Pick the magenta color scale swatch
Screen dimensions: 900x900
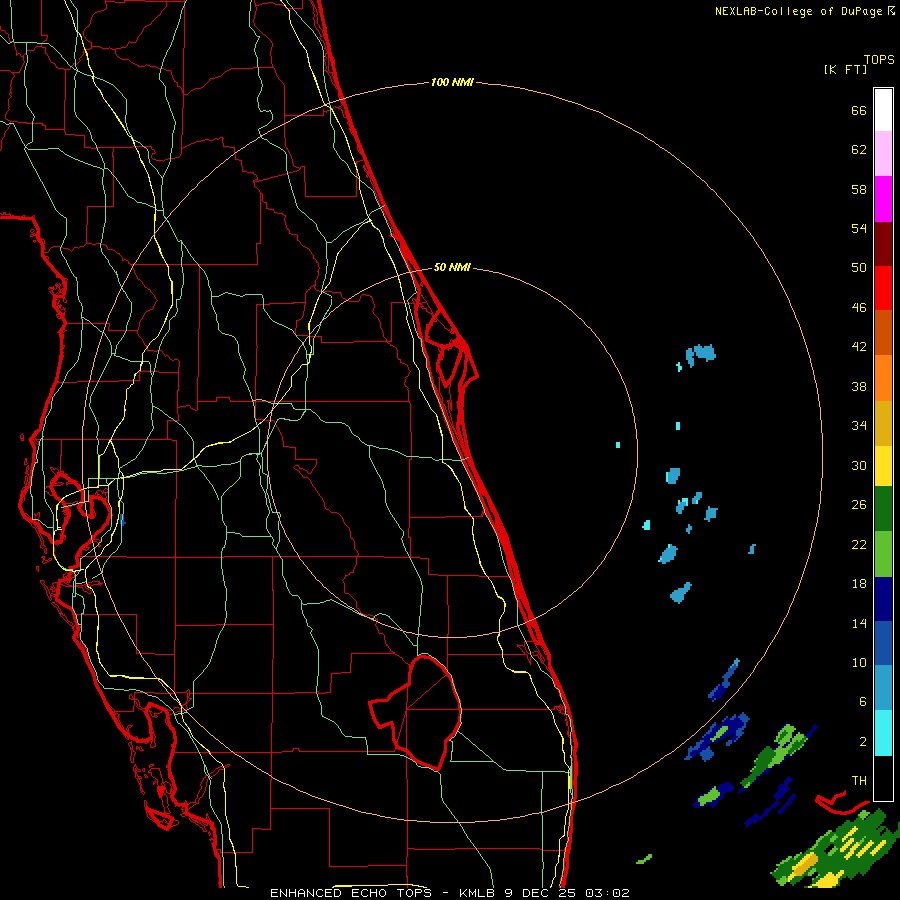click(883, 199)
